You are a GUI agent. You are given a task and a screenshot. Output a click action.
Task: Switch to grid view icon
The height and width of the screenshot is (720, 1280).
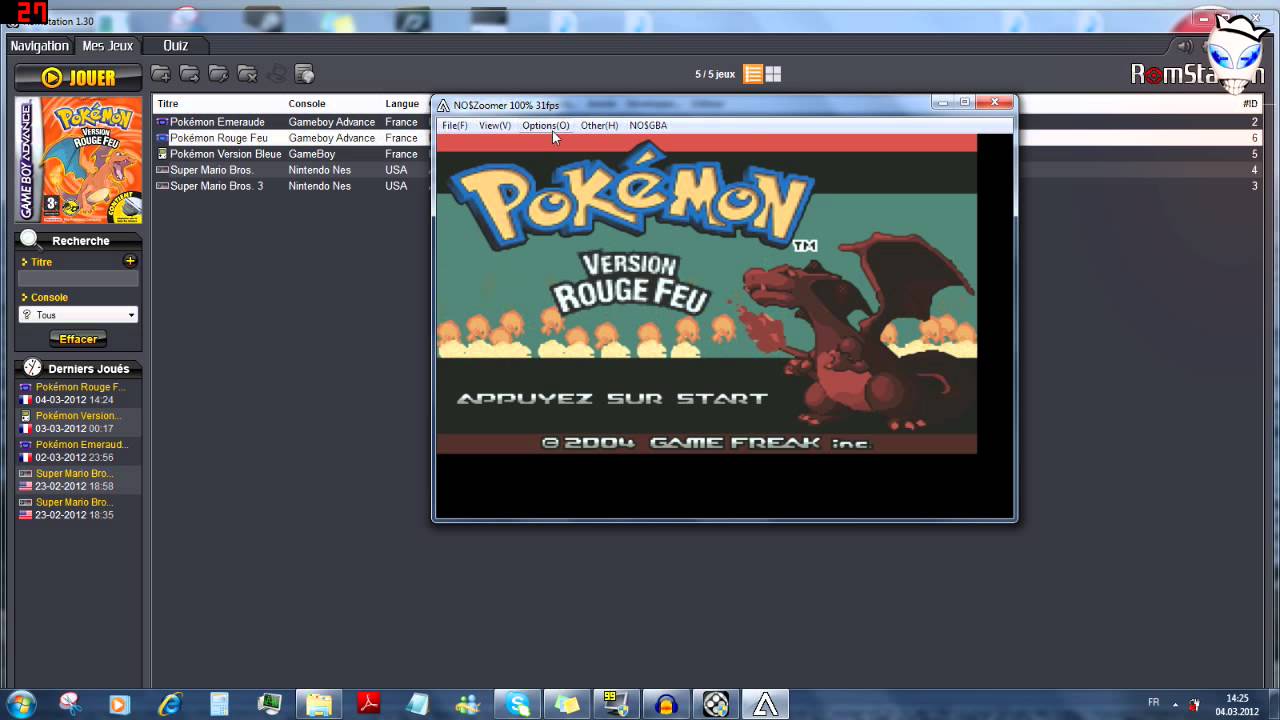[773, 74]
